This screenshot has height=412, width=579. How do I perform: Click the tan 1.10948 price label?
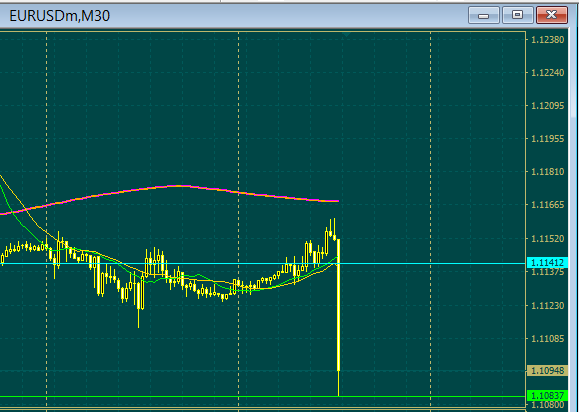pyautogui.click(x=547, y=370)
